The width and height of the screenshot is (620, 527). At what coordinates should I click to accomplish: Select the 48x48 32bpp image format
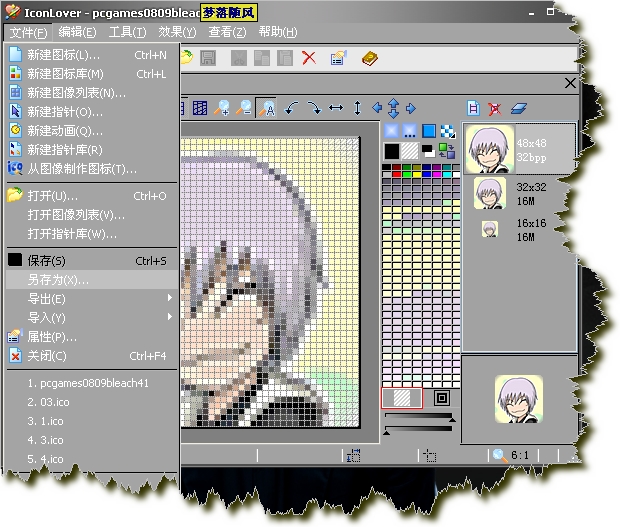(x=520, y=149)
